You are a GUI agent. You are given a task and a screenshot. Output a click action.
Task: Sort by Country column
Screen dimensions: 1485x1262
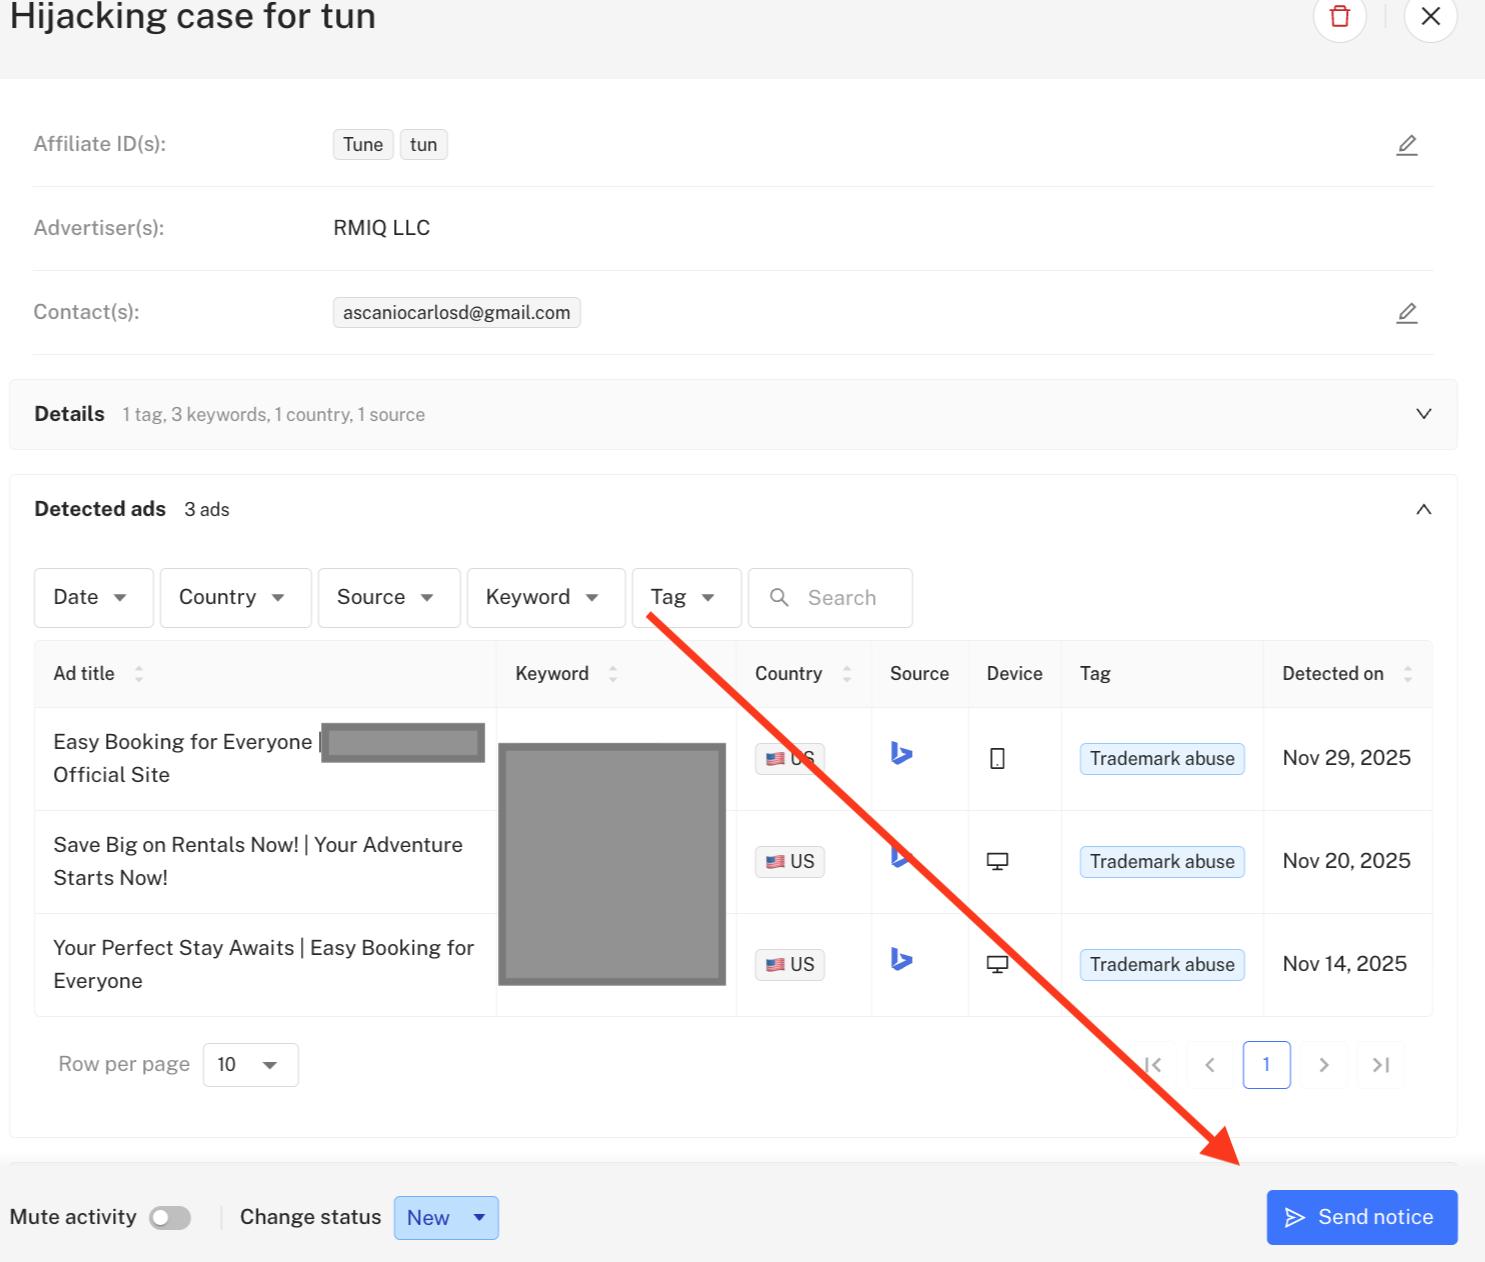tap(847, 674)
